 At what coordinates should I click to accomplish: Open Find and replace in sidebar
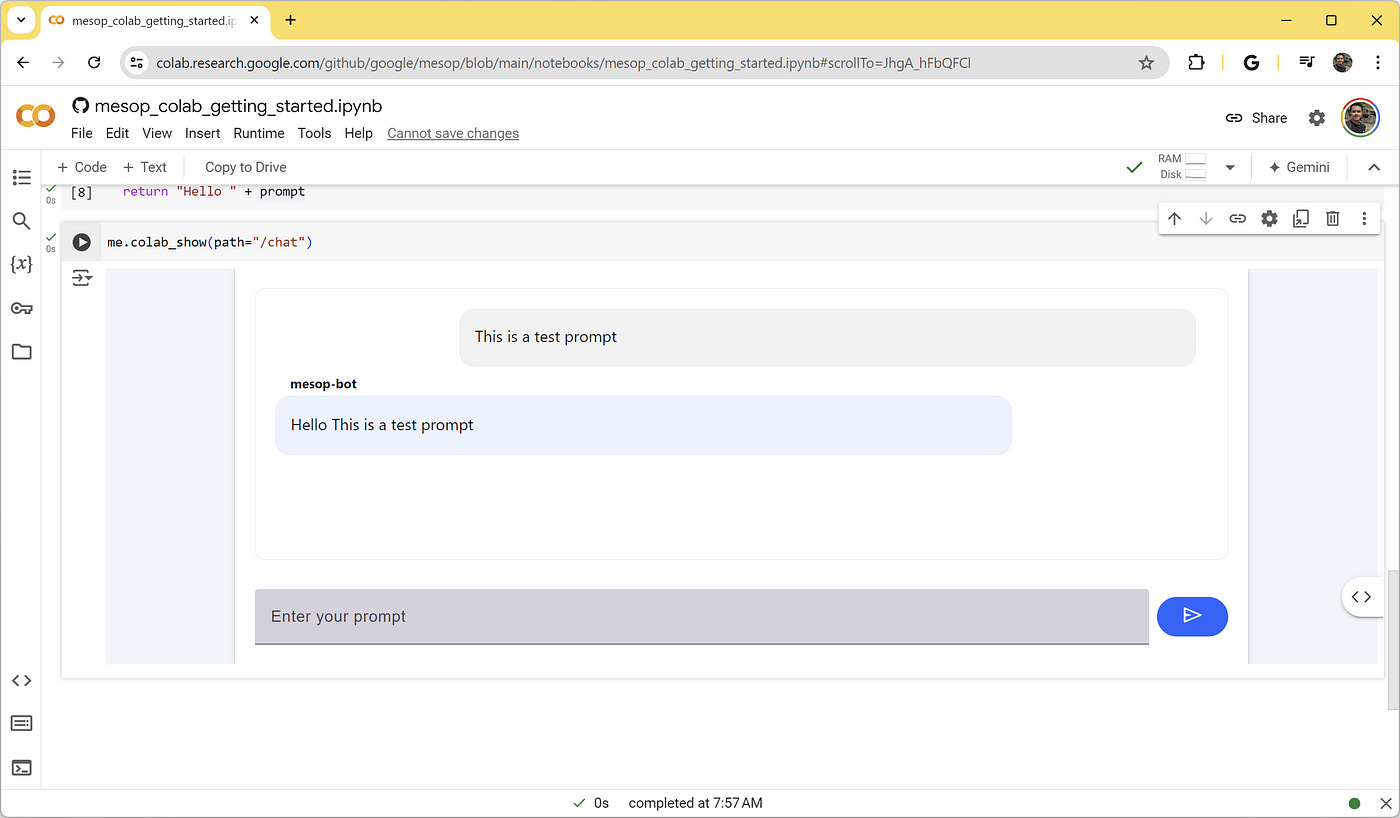tap(21, 221)
